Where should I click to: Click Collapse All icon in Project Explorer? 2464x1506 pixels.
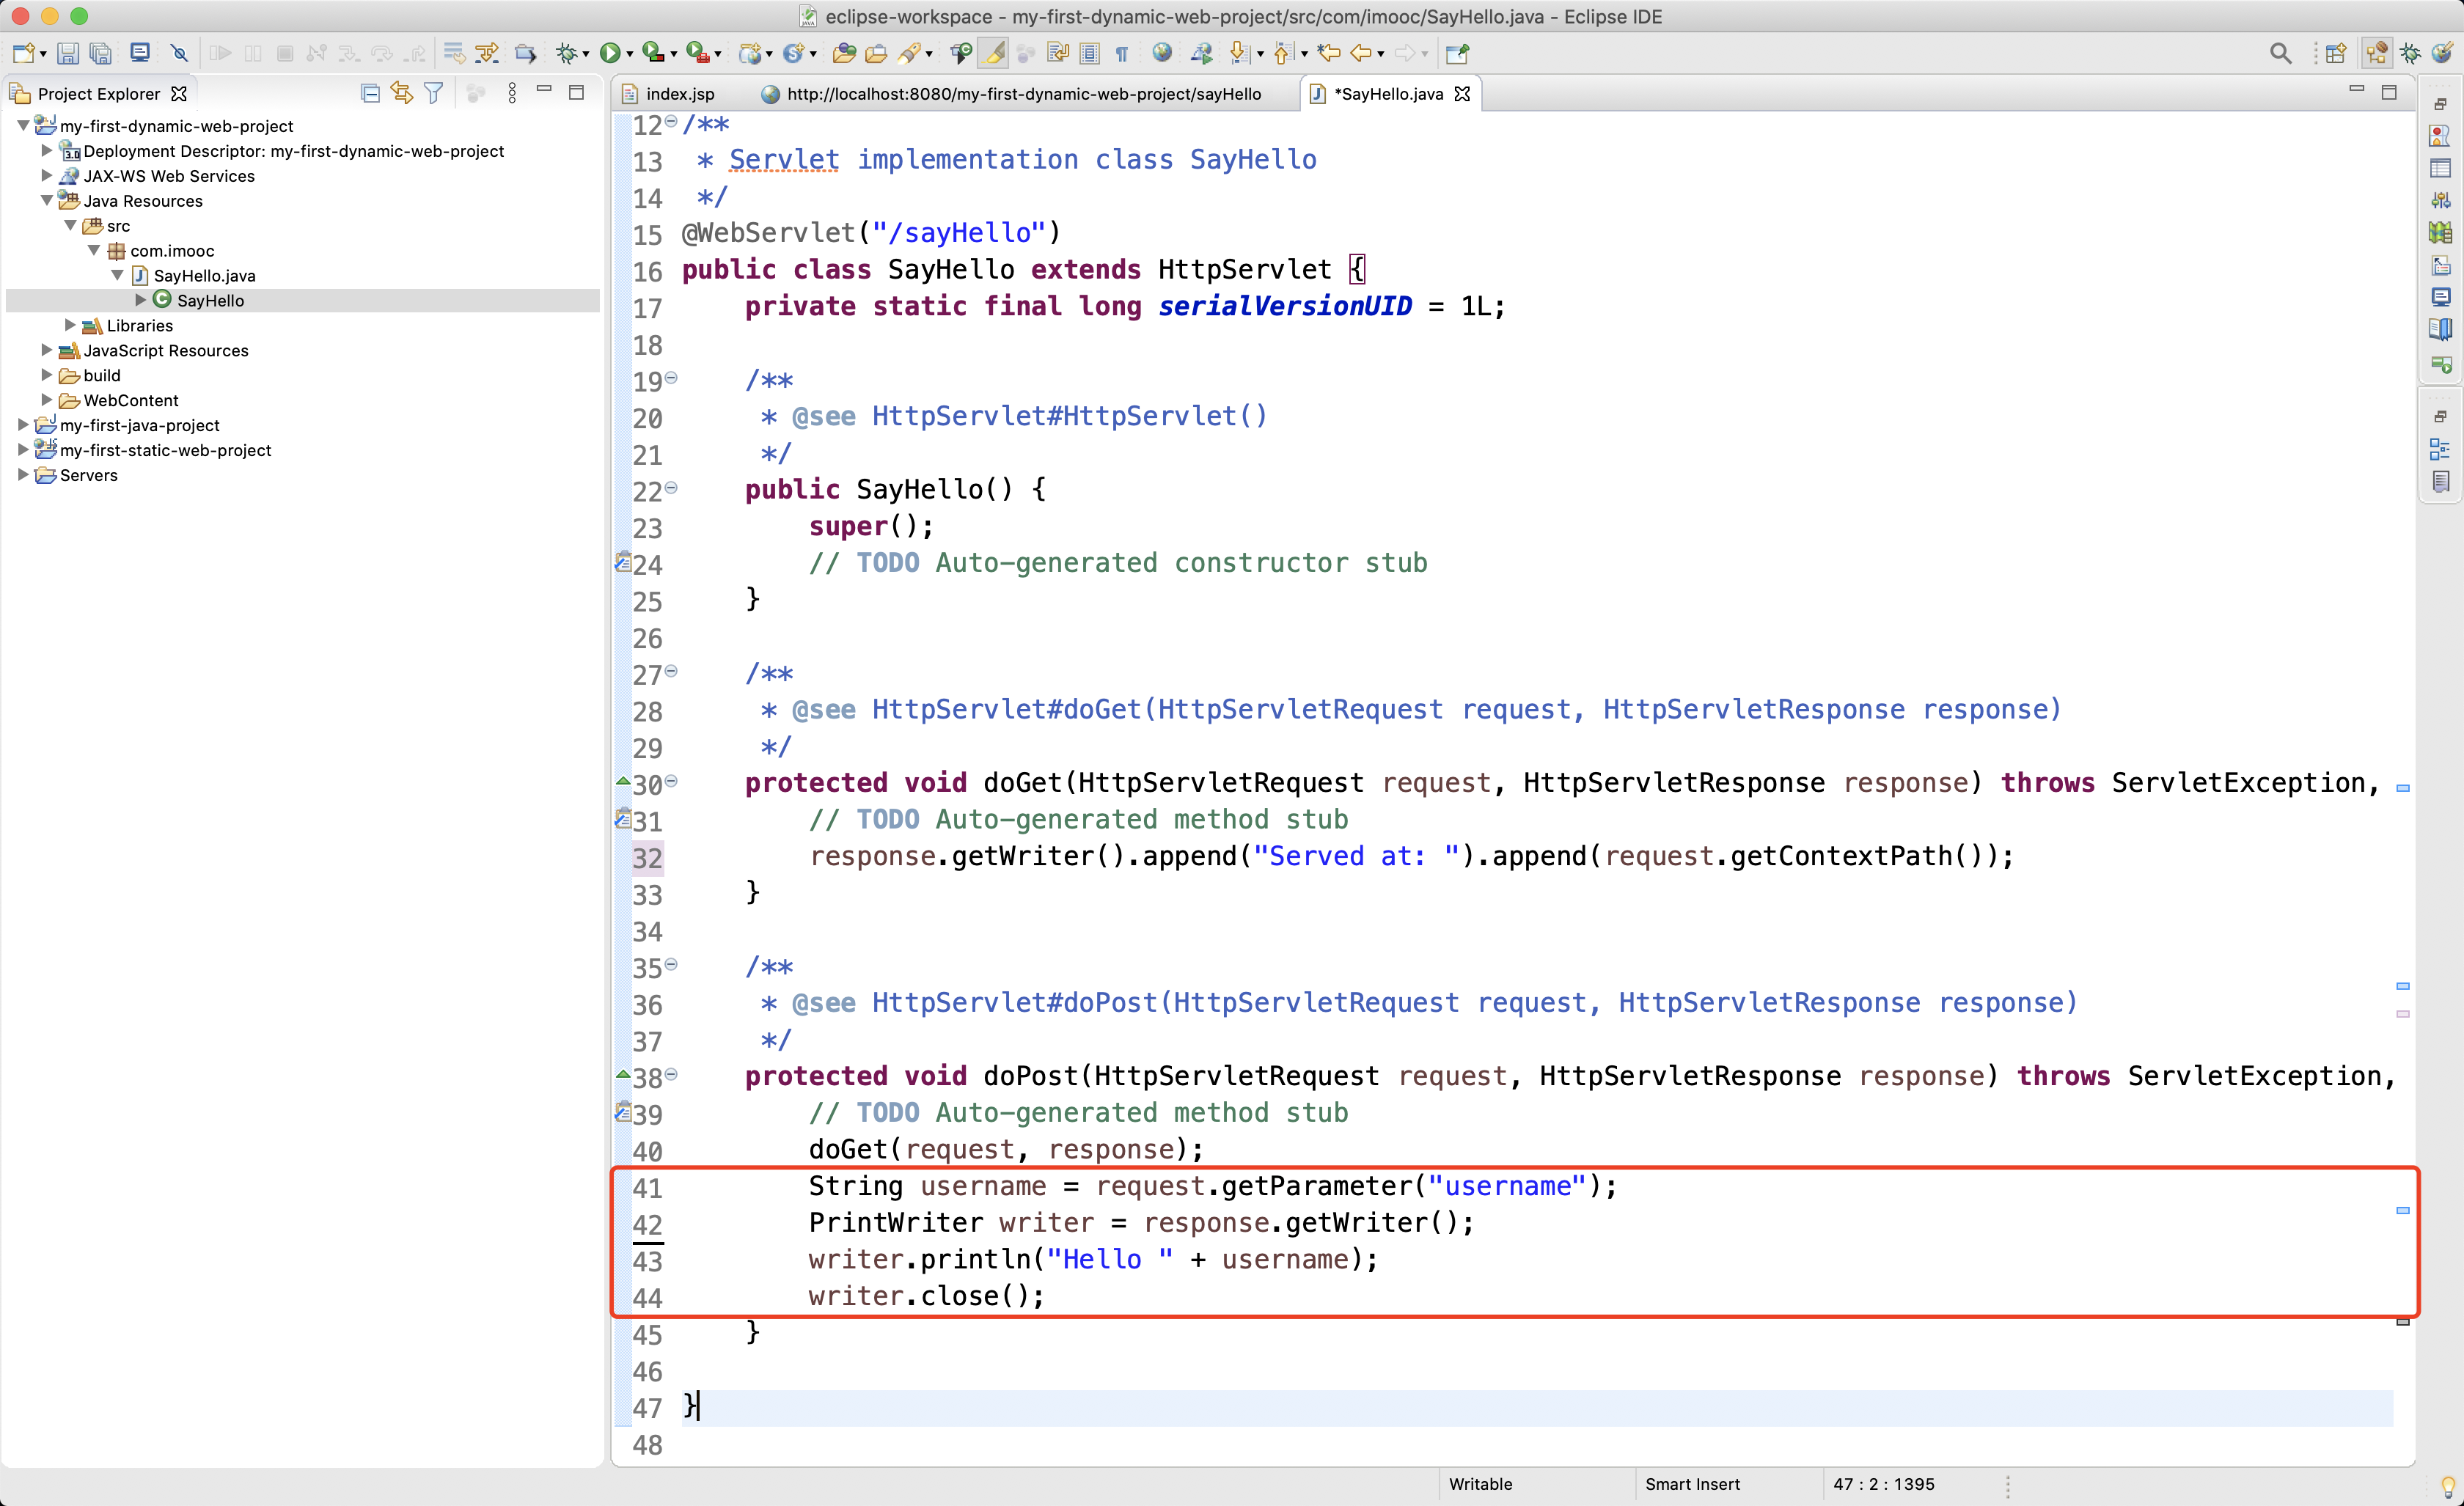pyautogui.click(x=370, y=93)
